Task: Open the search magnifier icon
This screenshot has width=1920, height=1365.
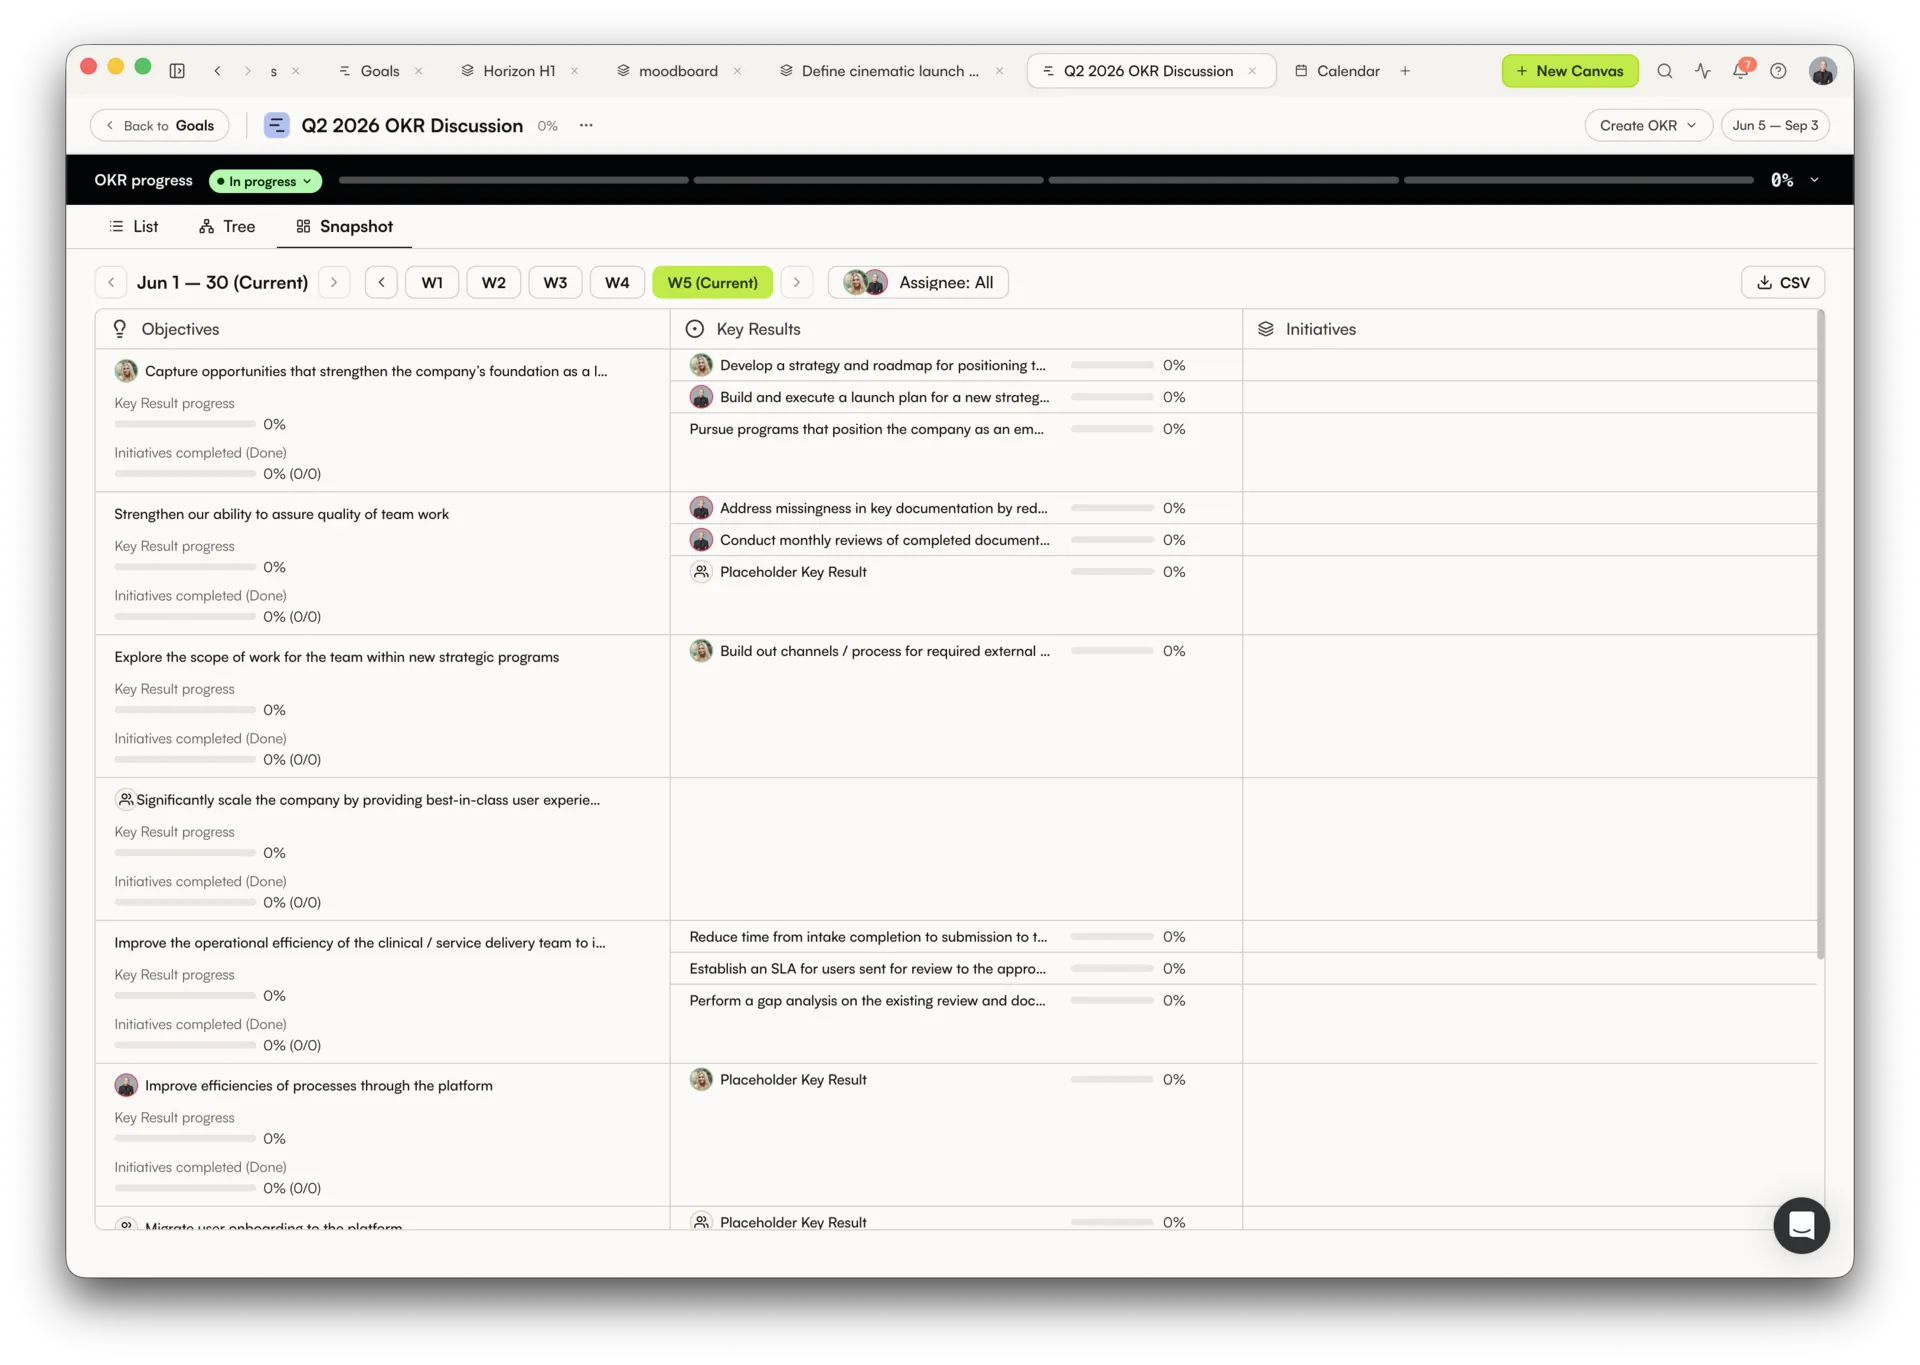Action: click(x=1664, y=71)
